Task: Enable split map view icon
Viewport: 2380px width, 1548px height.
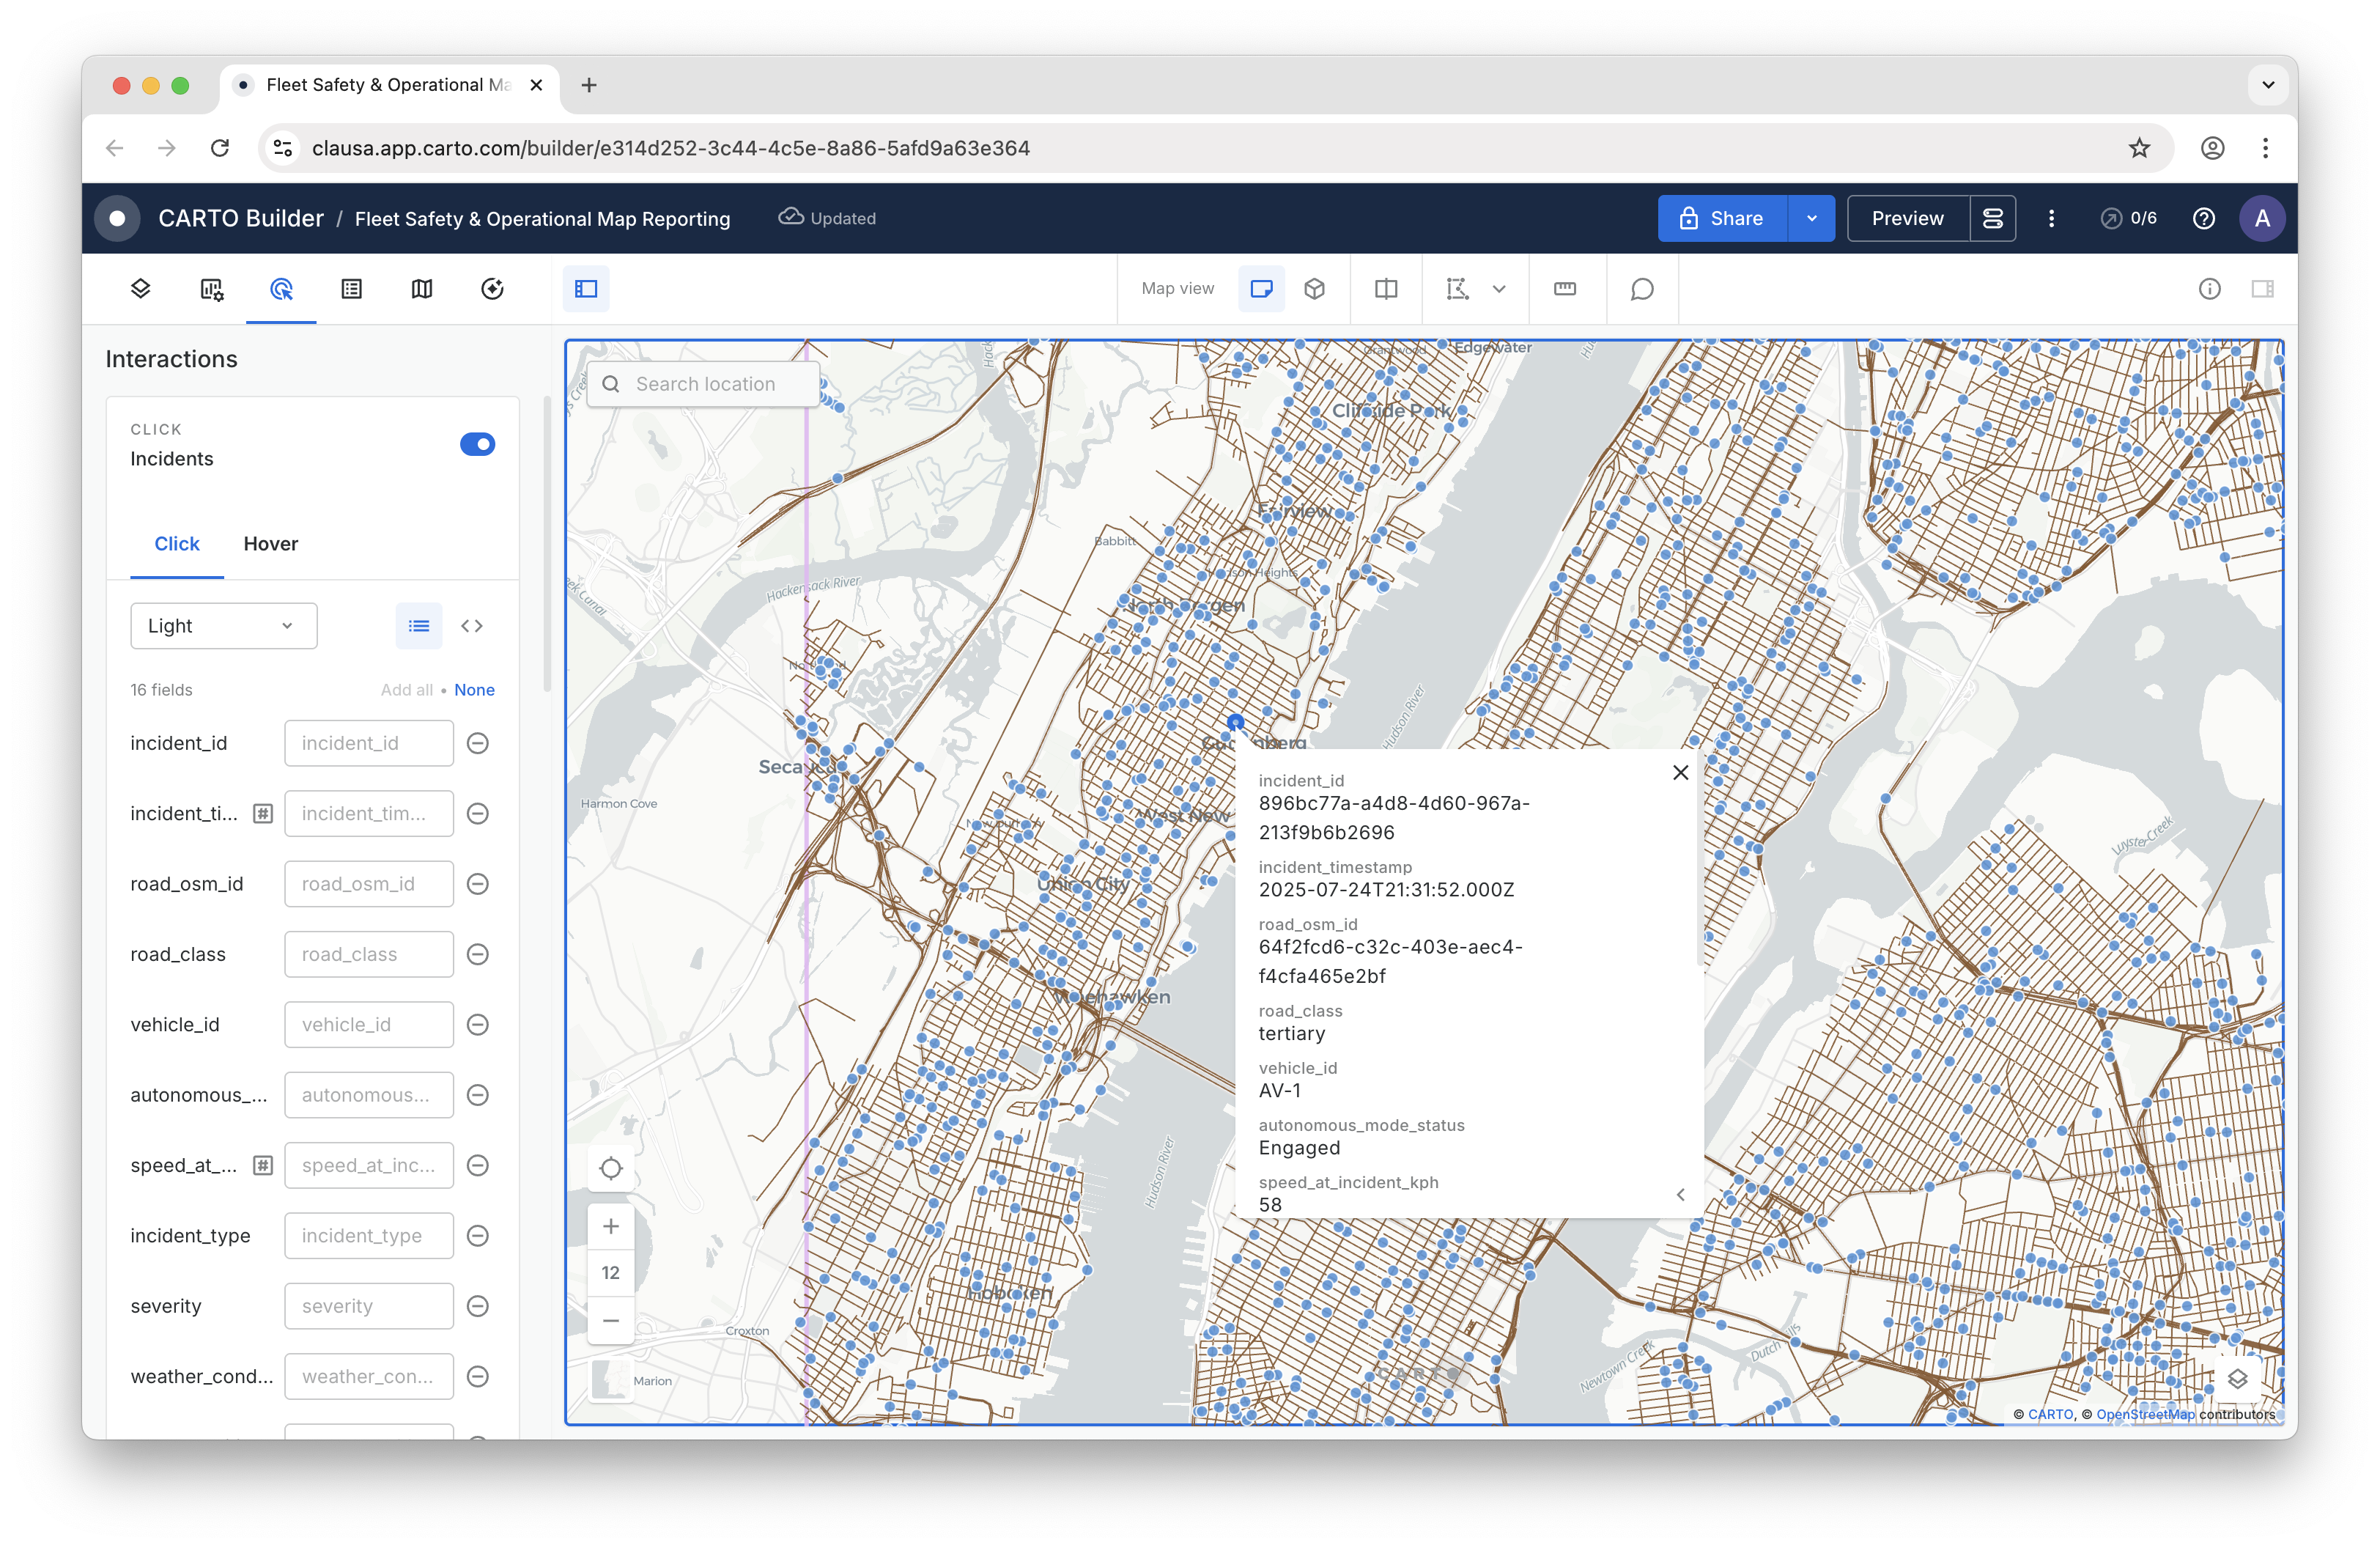Action: coord(1386,289)
